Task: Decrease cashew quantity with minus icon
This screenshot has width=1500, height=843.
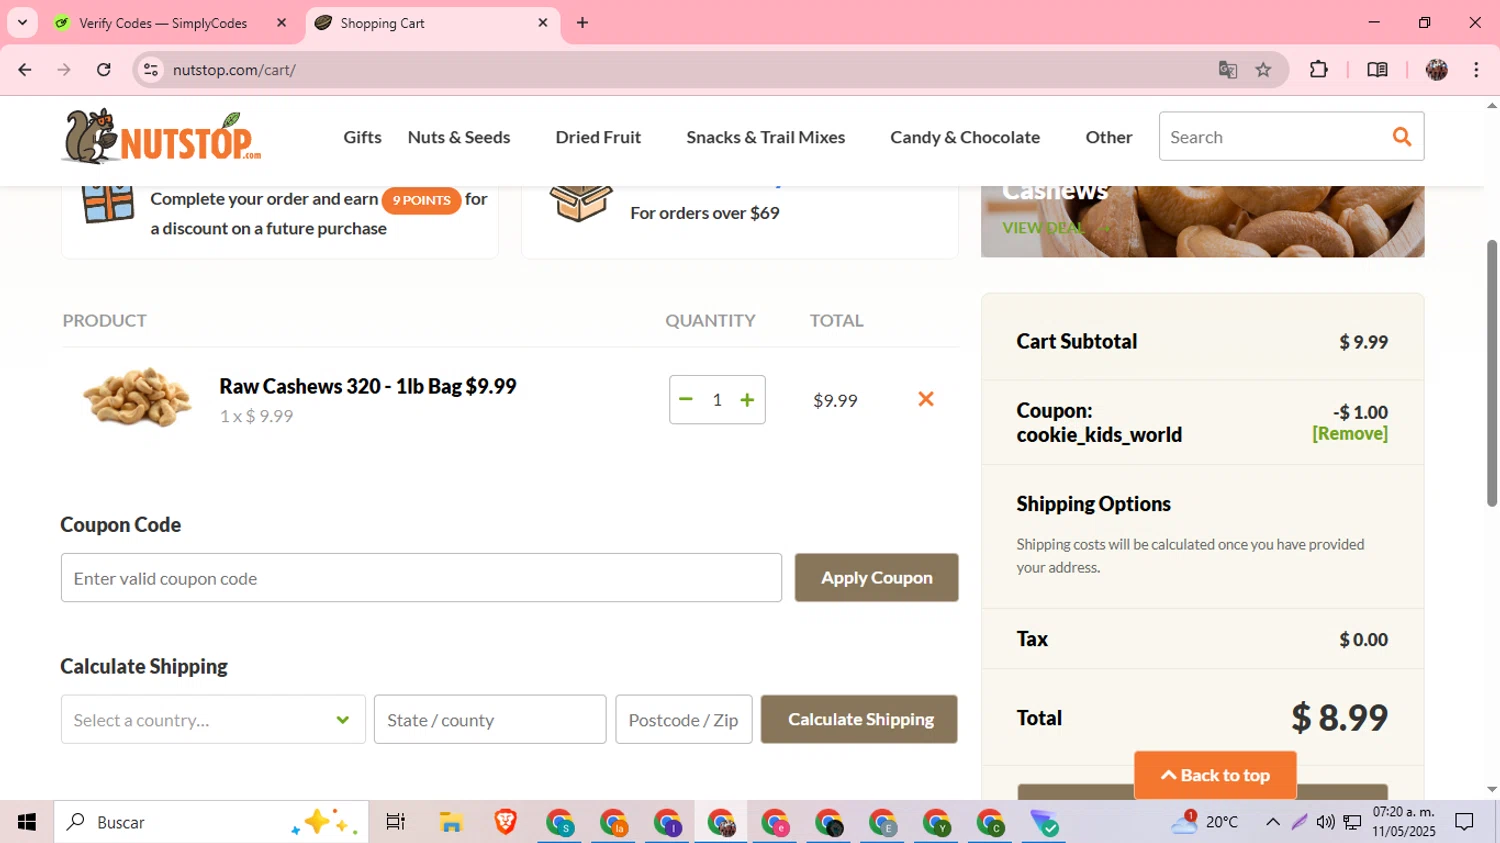Action: pyautogui.click(x=686, y=399)
